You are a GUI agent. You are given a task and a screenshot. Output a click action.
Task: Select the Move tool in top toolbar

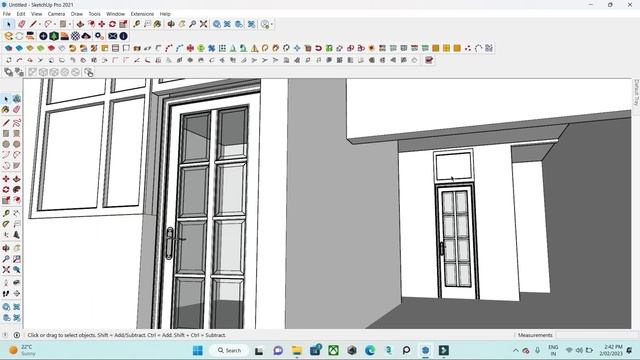pyautogui.click(x=102, y=24)
